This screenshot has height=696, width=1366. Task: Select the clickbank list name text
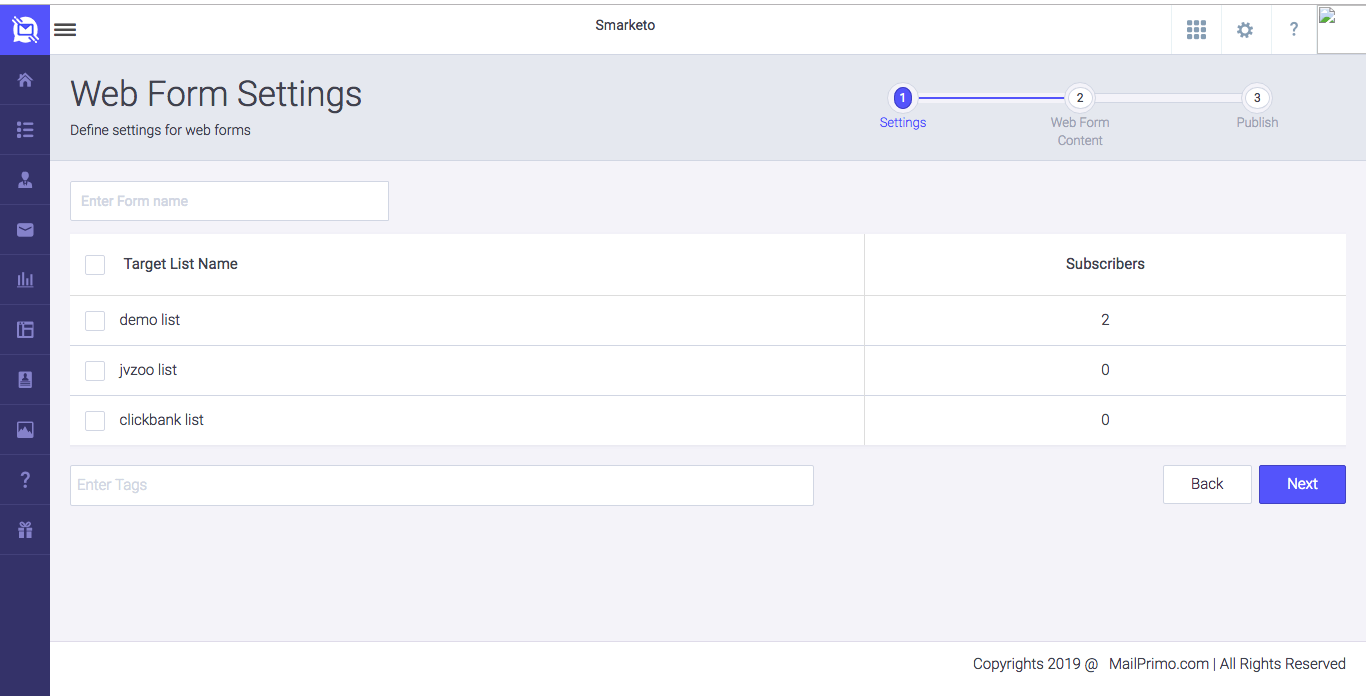162,420
